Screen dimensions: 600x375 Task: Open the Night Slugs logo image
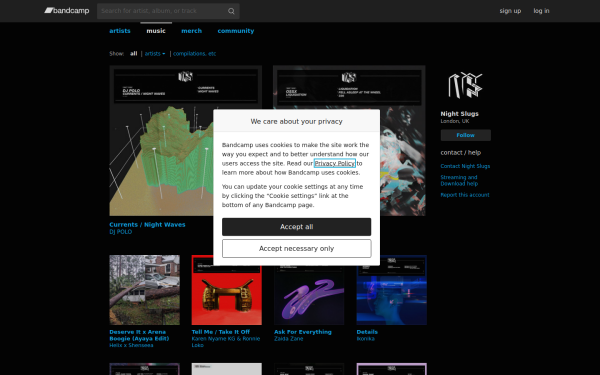[465, 85]
